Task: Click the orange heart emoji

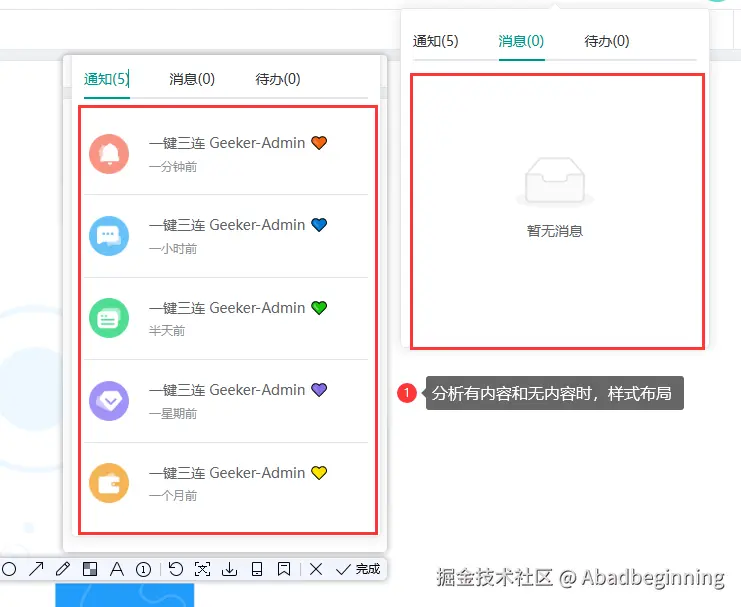Action: tap(319, 142)
